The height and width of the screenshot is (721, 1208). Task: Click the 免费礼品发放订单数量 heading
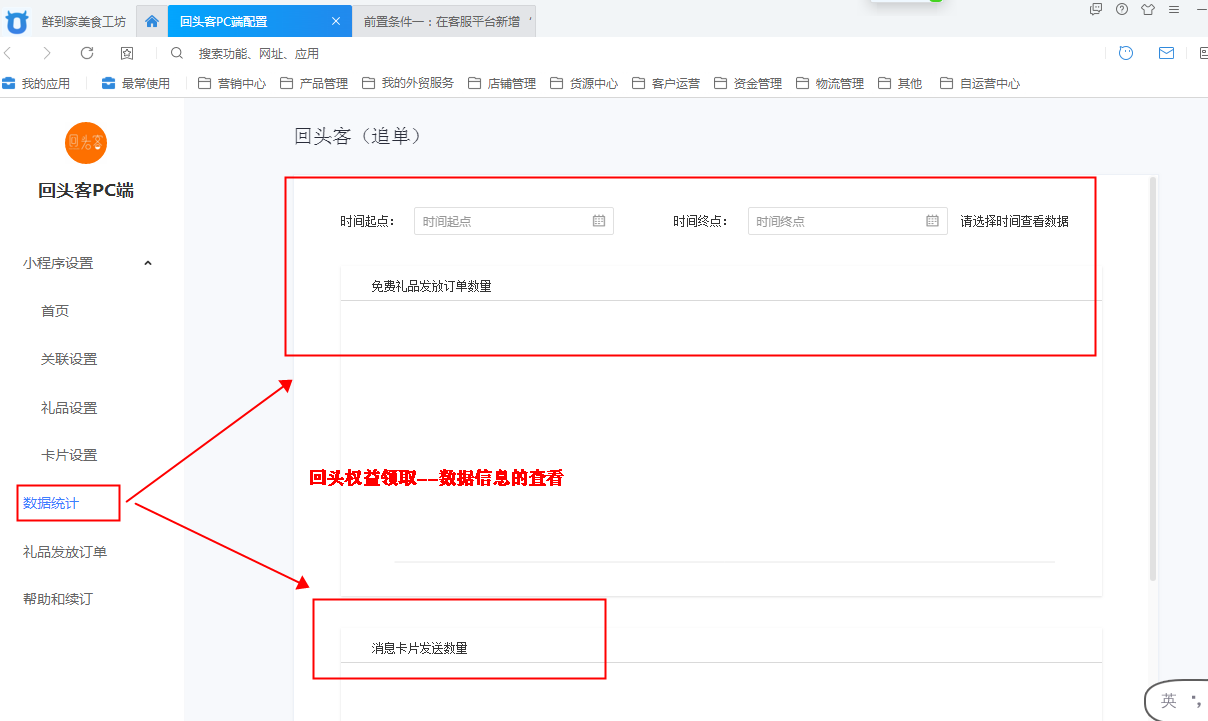click(431, 286)
